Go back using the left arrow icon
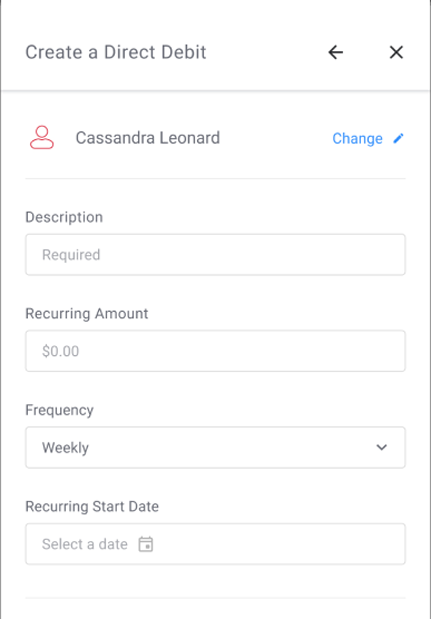431x619 pixels. point(335,52)
